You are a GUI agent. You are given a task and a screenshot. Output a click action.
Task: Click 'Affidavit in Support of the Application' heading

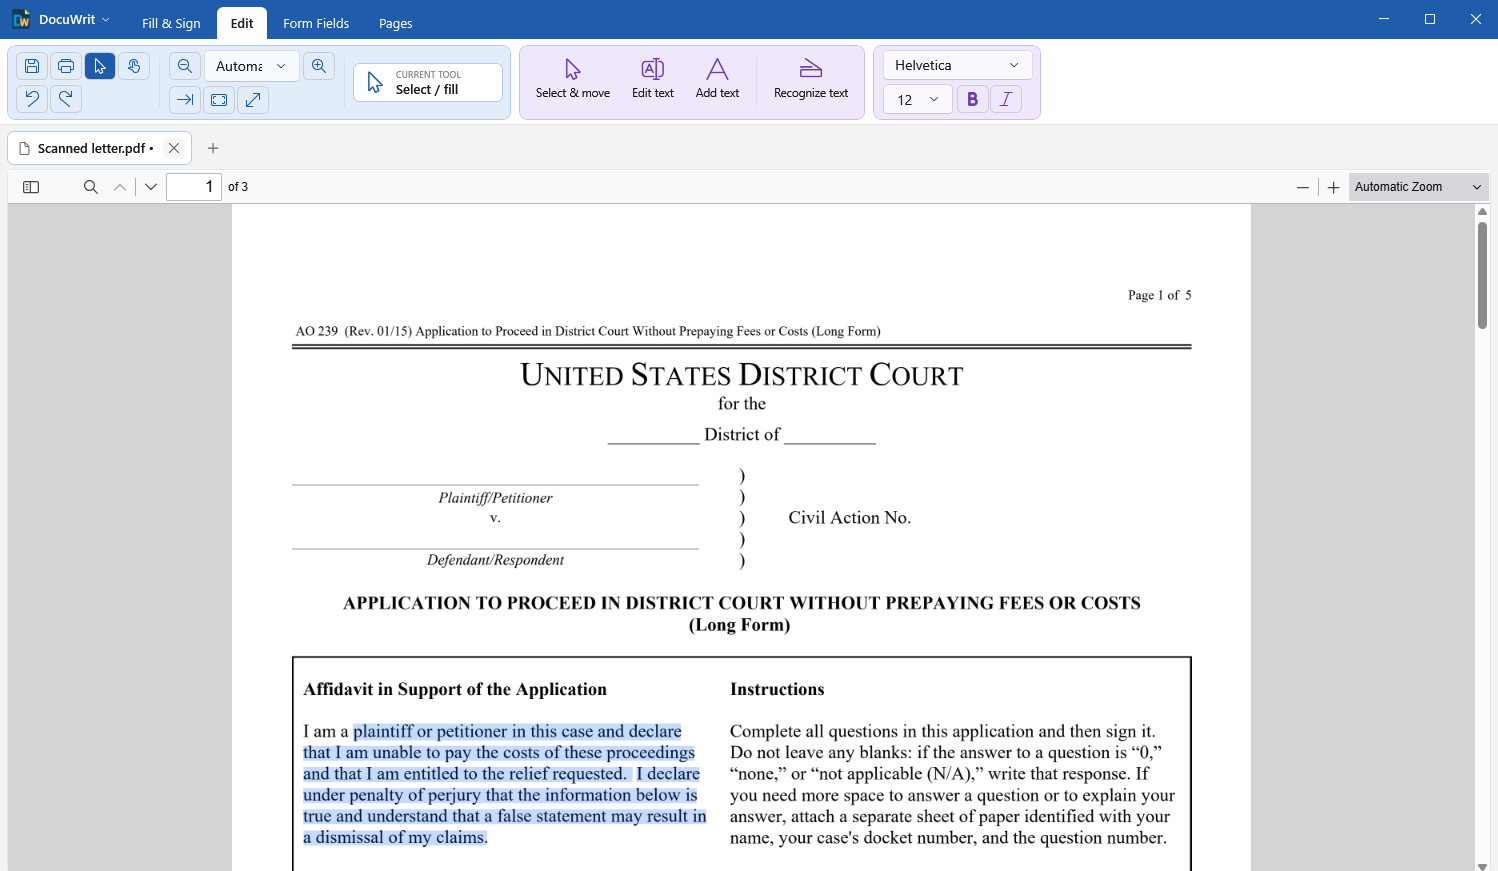coord(455,689)
